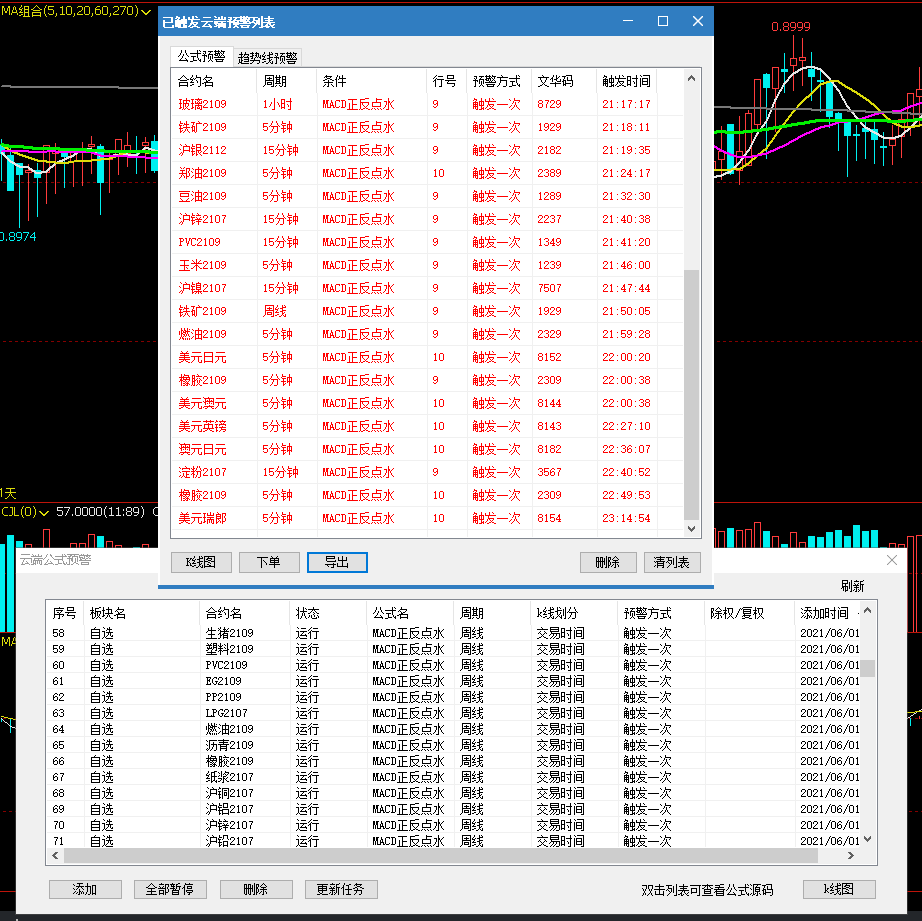Screen dimensions: 922x921
Task: Minimize the 已触发云端预警列表 window
Action: point(628,21)
